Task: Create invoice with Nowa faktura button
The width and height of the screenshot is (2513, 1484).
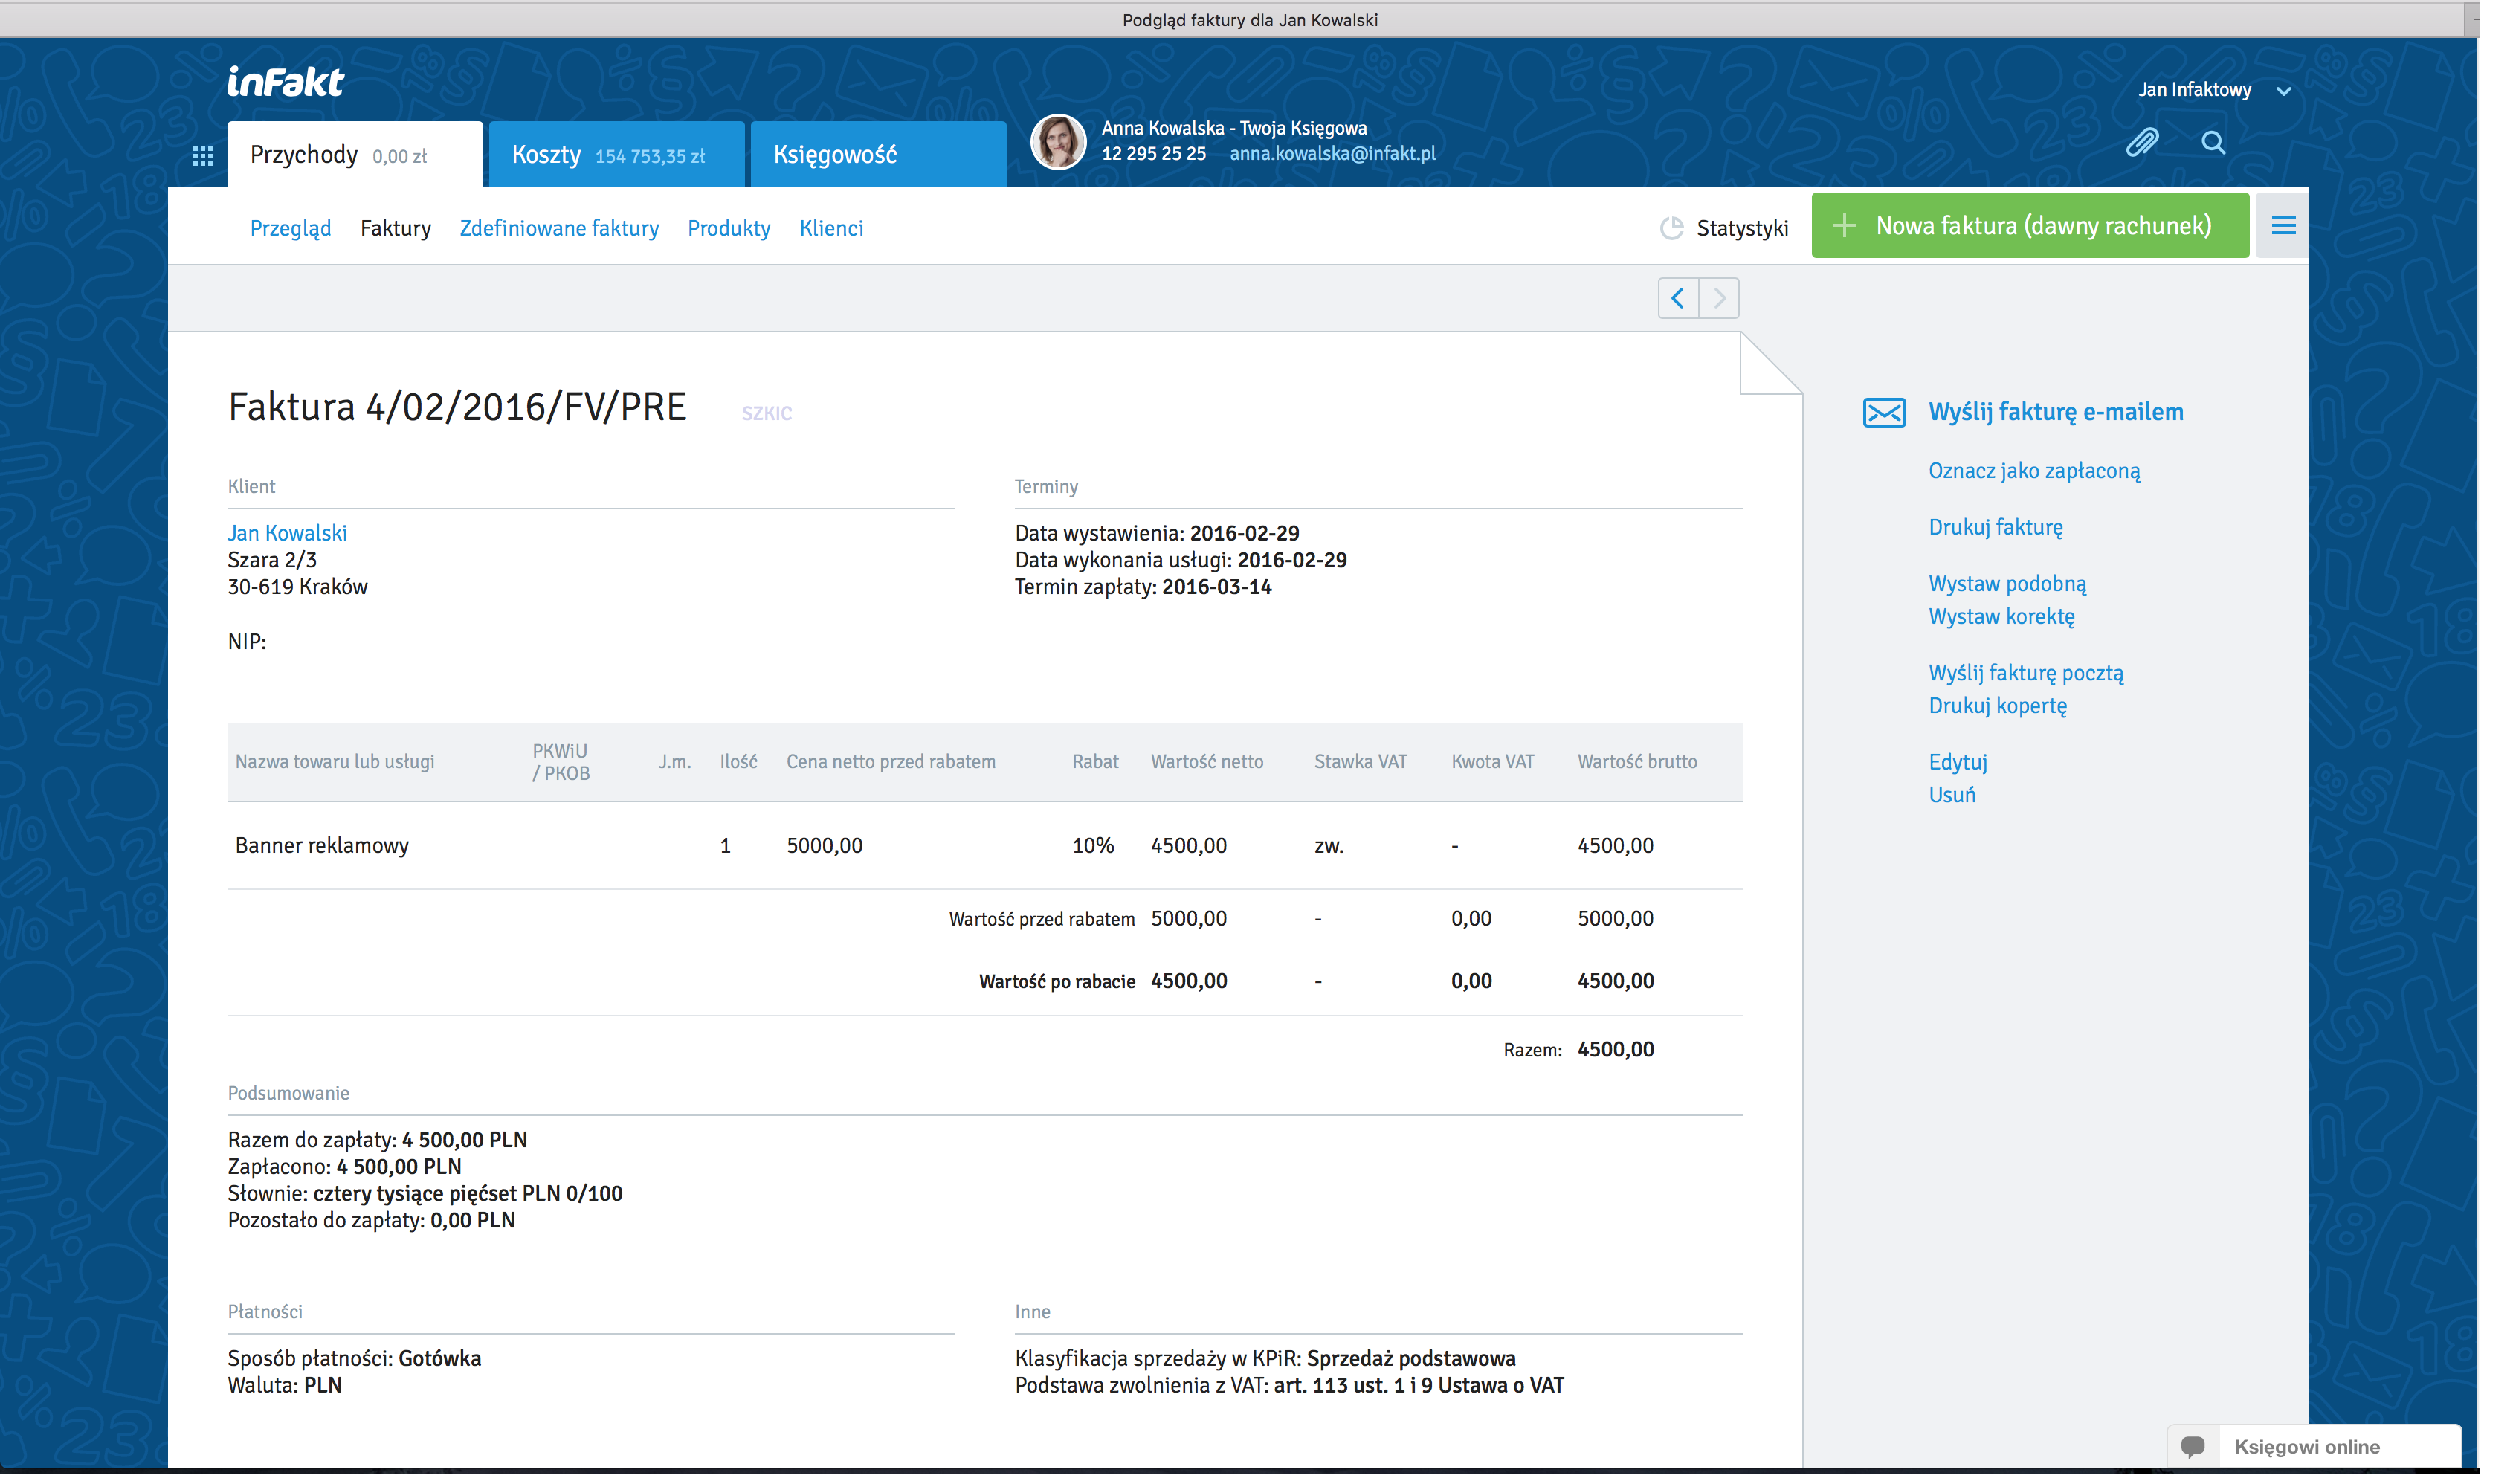Action: 2030,226
